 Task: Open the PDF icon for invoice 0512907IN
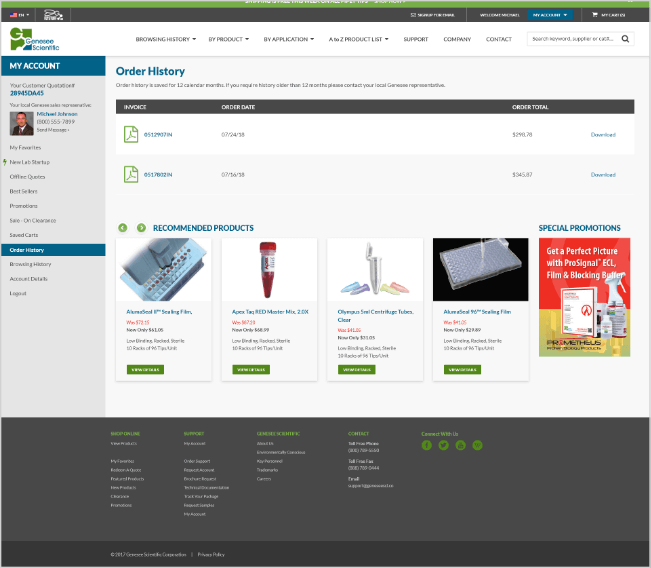point(131,135)
